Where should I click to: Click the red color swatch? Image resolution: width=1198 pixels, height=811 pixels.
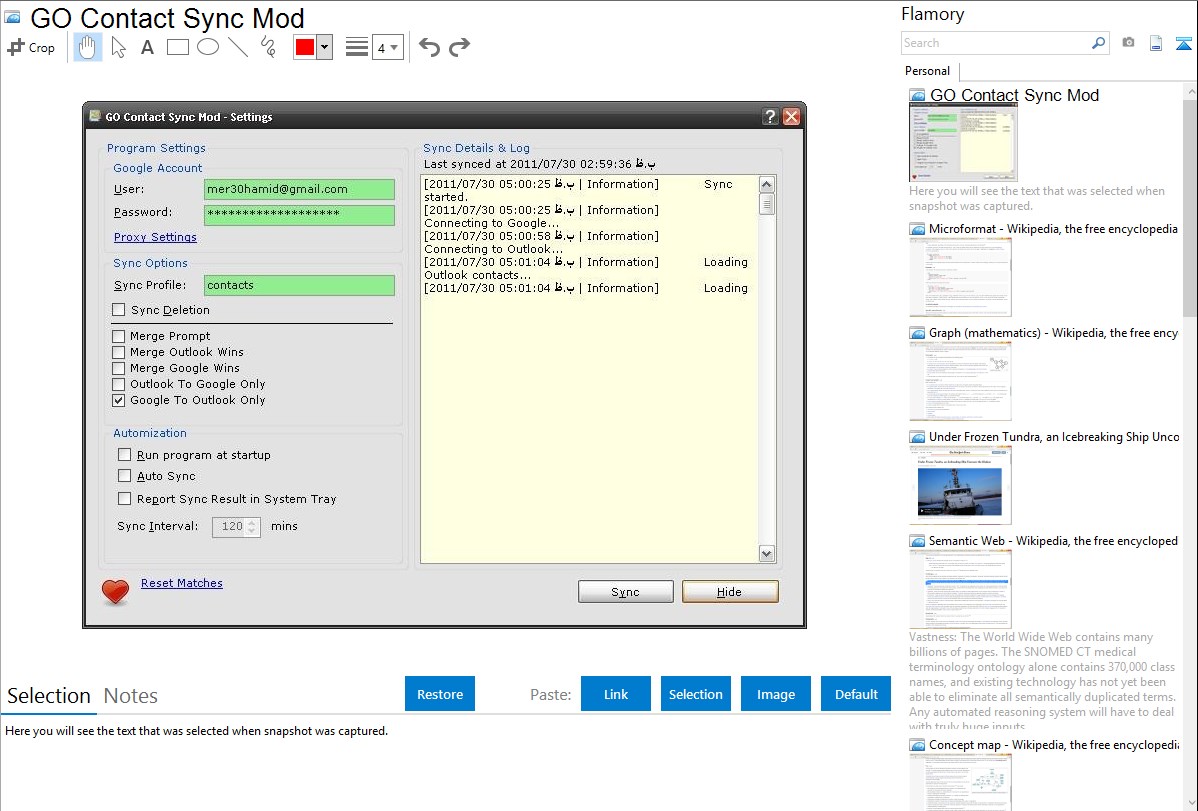[x=305, y=47]
